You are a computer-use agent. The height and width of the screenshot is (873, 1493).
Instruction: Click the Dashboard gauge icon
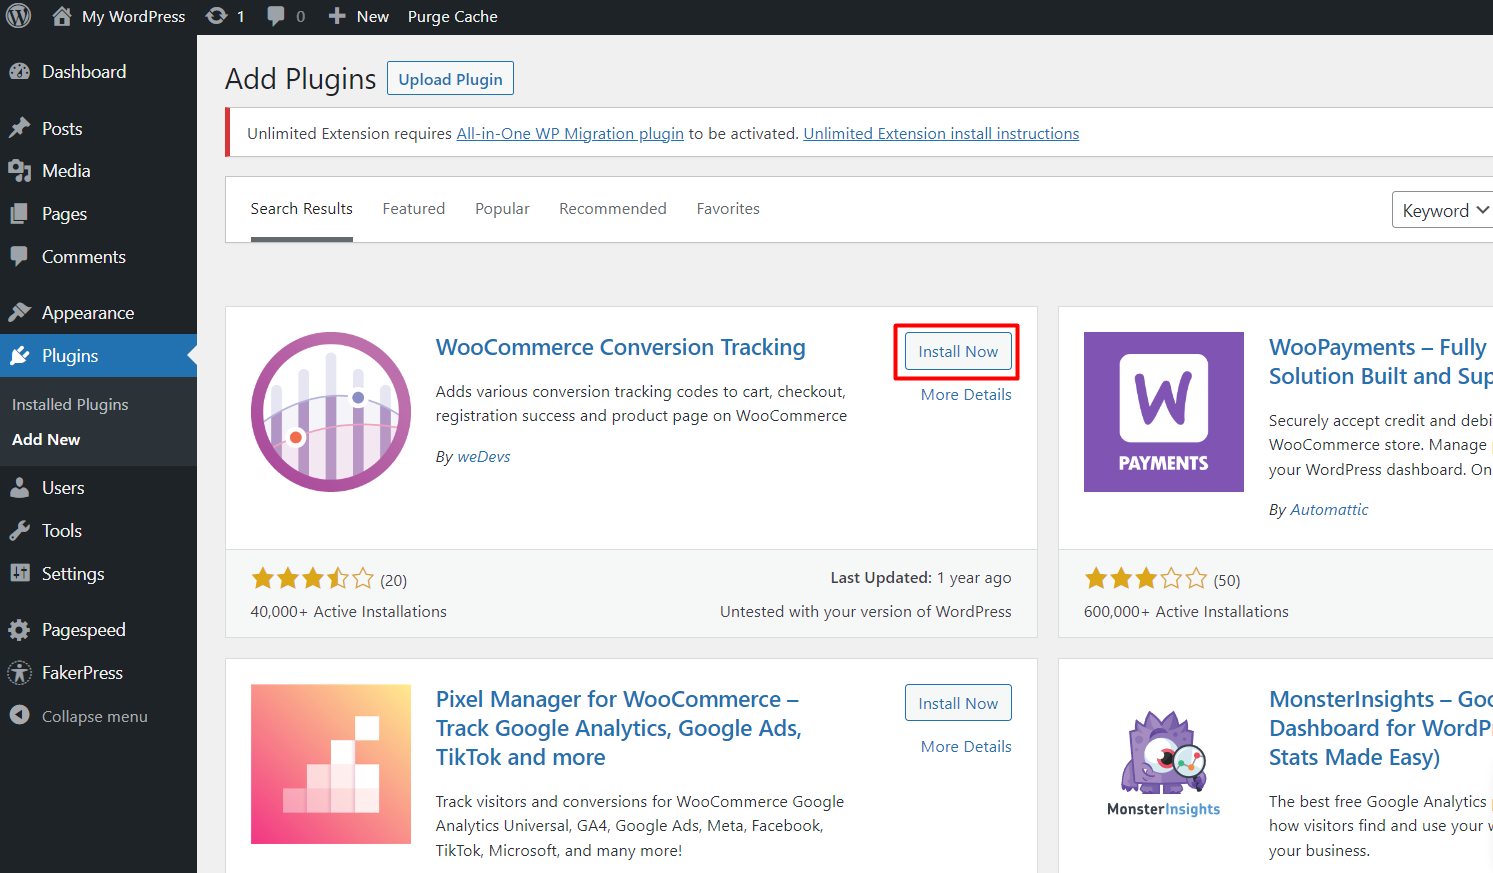[19, 72]
